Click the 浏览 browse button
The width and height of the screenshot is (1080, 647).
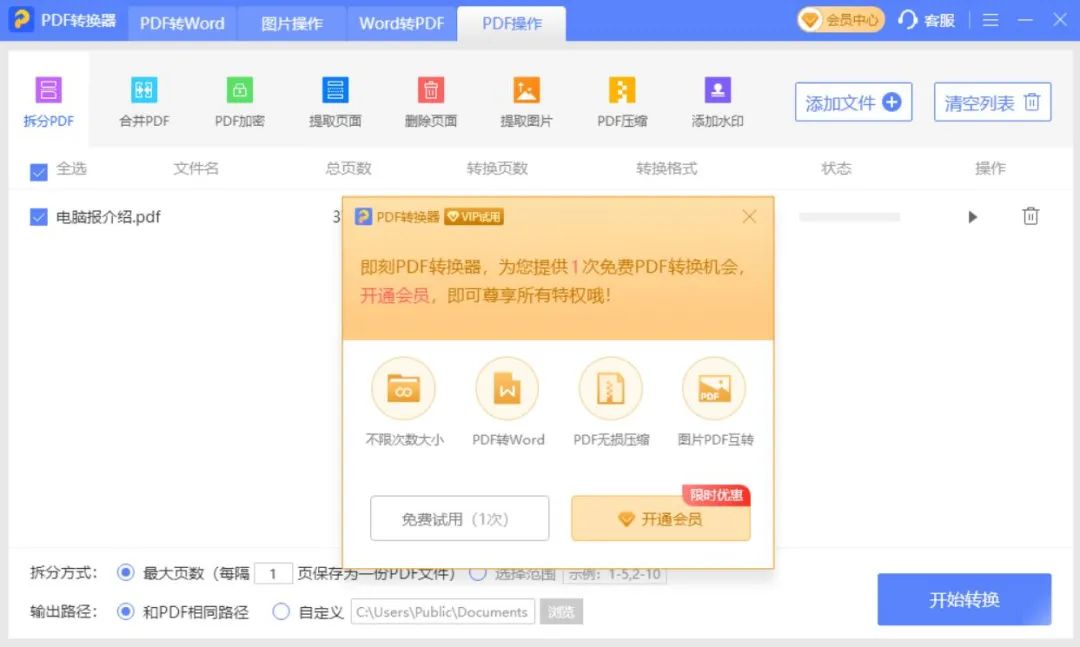[x=561, y=611]
